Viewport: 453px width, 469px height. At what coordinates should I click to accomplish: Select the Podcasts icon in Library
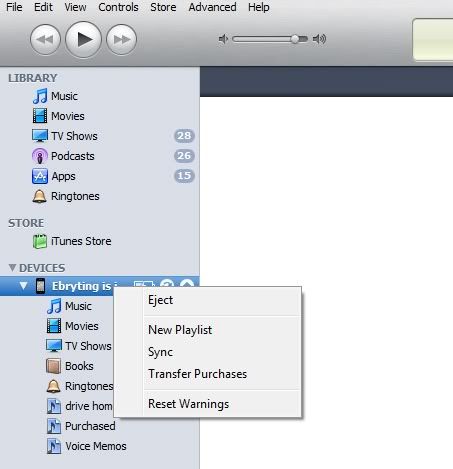coord(40,156)
